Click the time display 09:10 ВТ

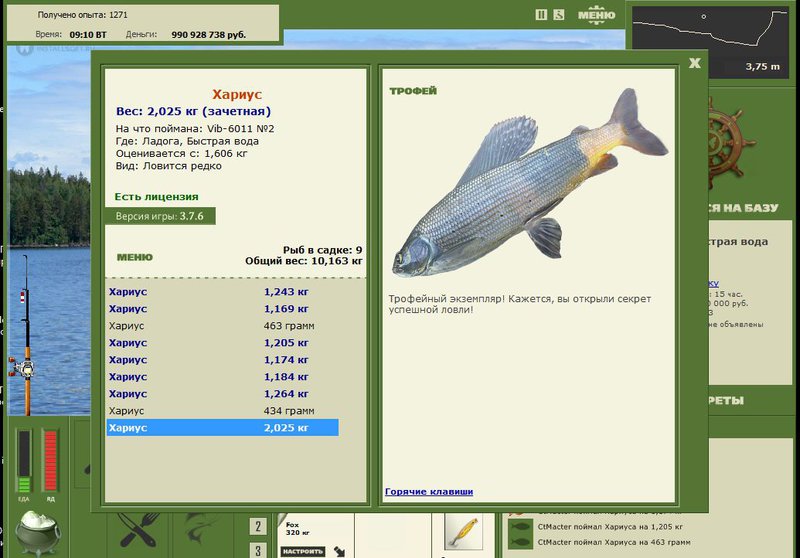(88, 35)
